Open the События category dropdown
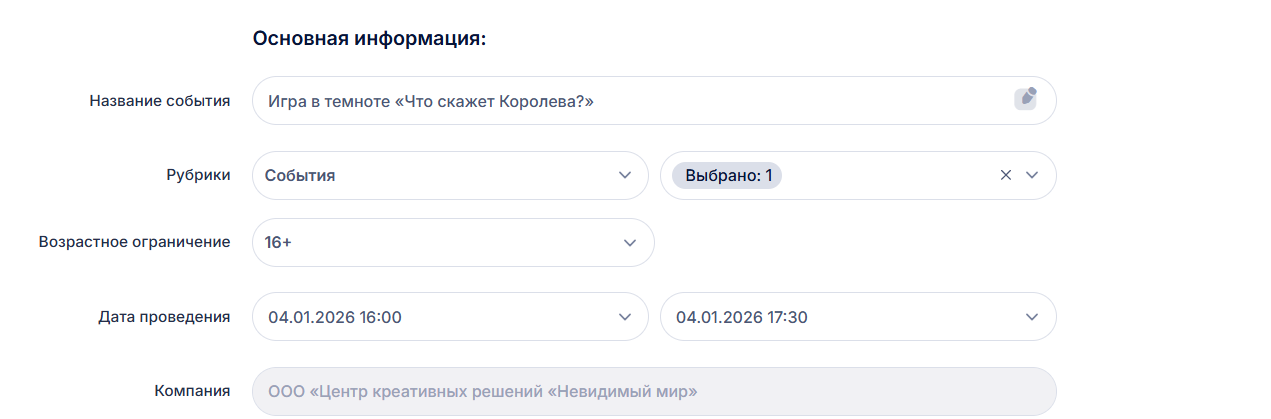Screen dimensions: 1271x419 440,175
